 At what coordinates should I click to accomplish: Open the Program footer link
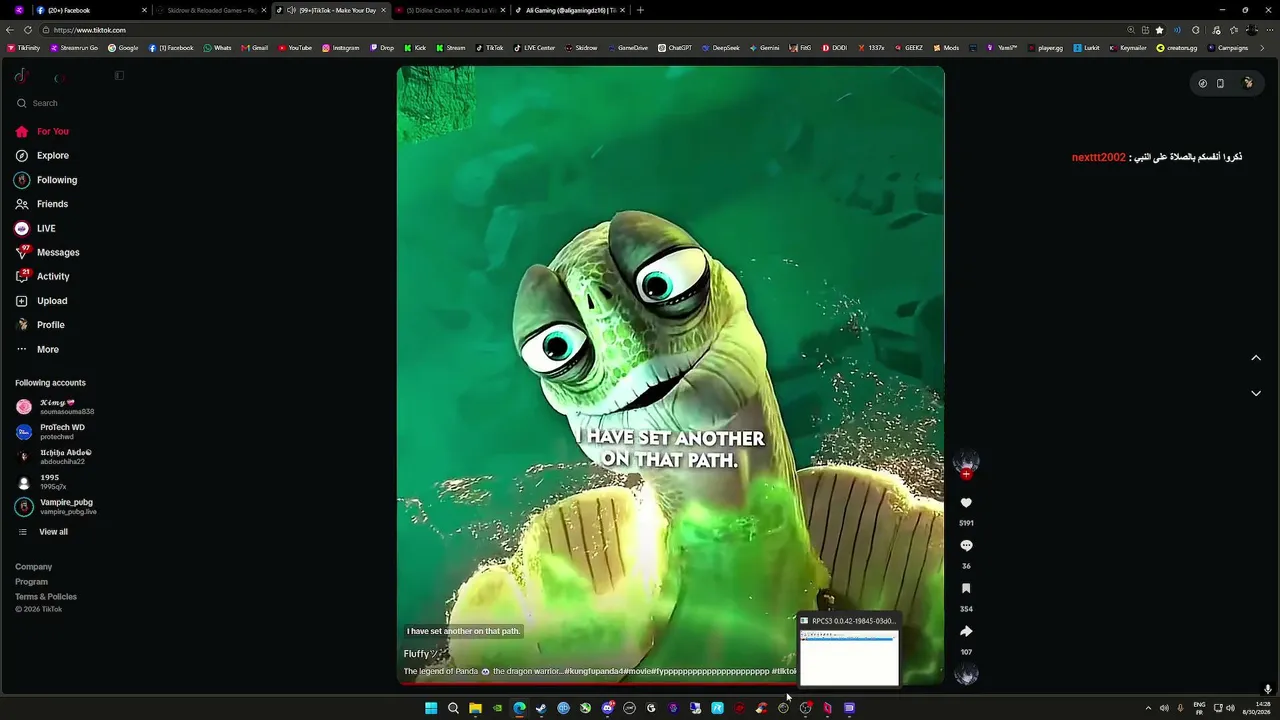click(x=31, y=582)
